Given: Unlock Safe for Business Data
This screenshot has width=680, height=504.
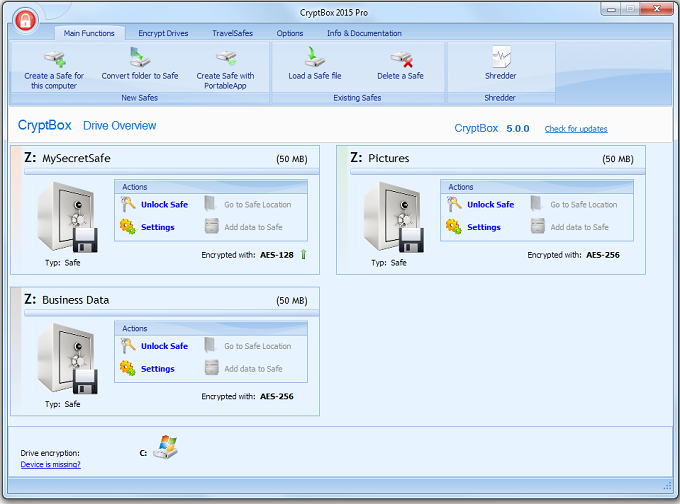Looking at the screenshot, I should point(164,346).
